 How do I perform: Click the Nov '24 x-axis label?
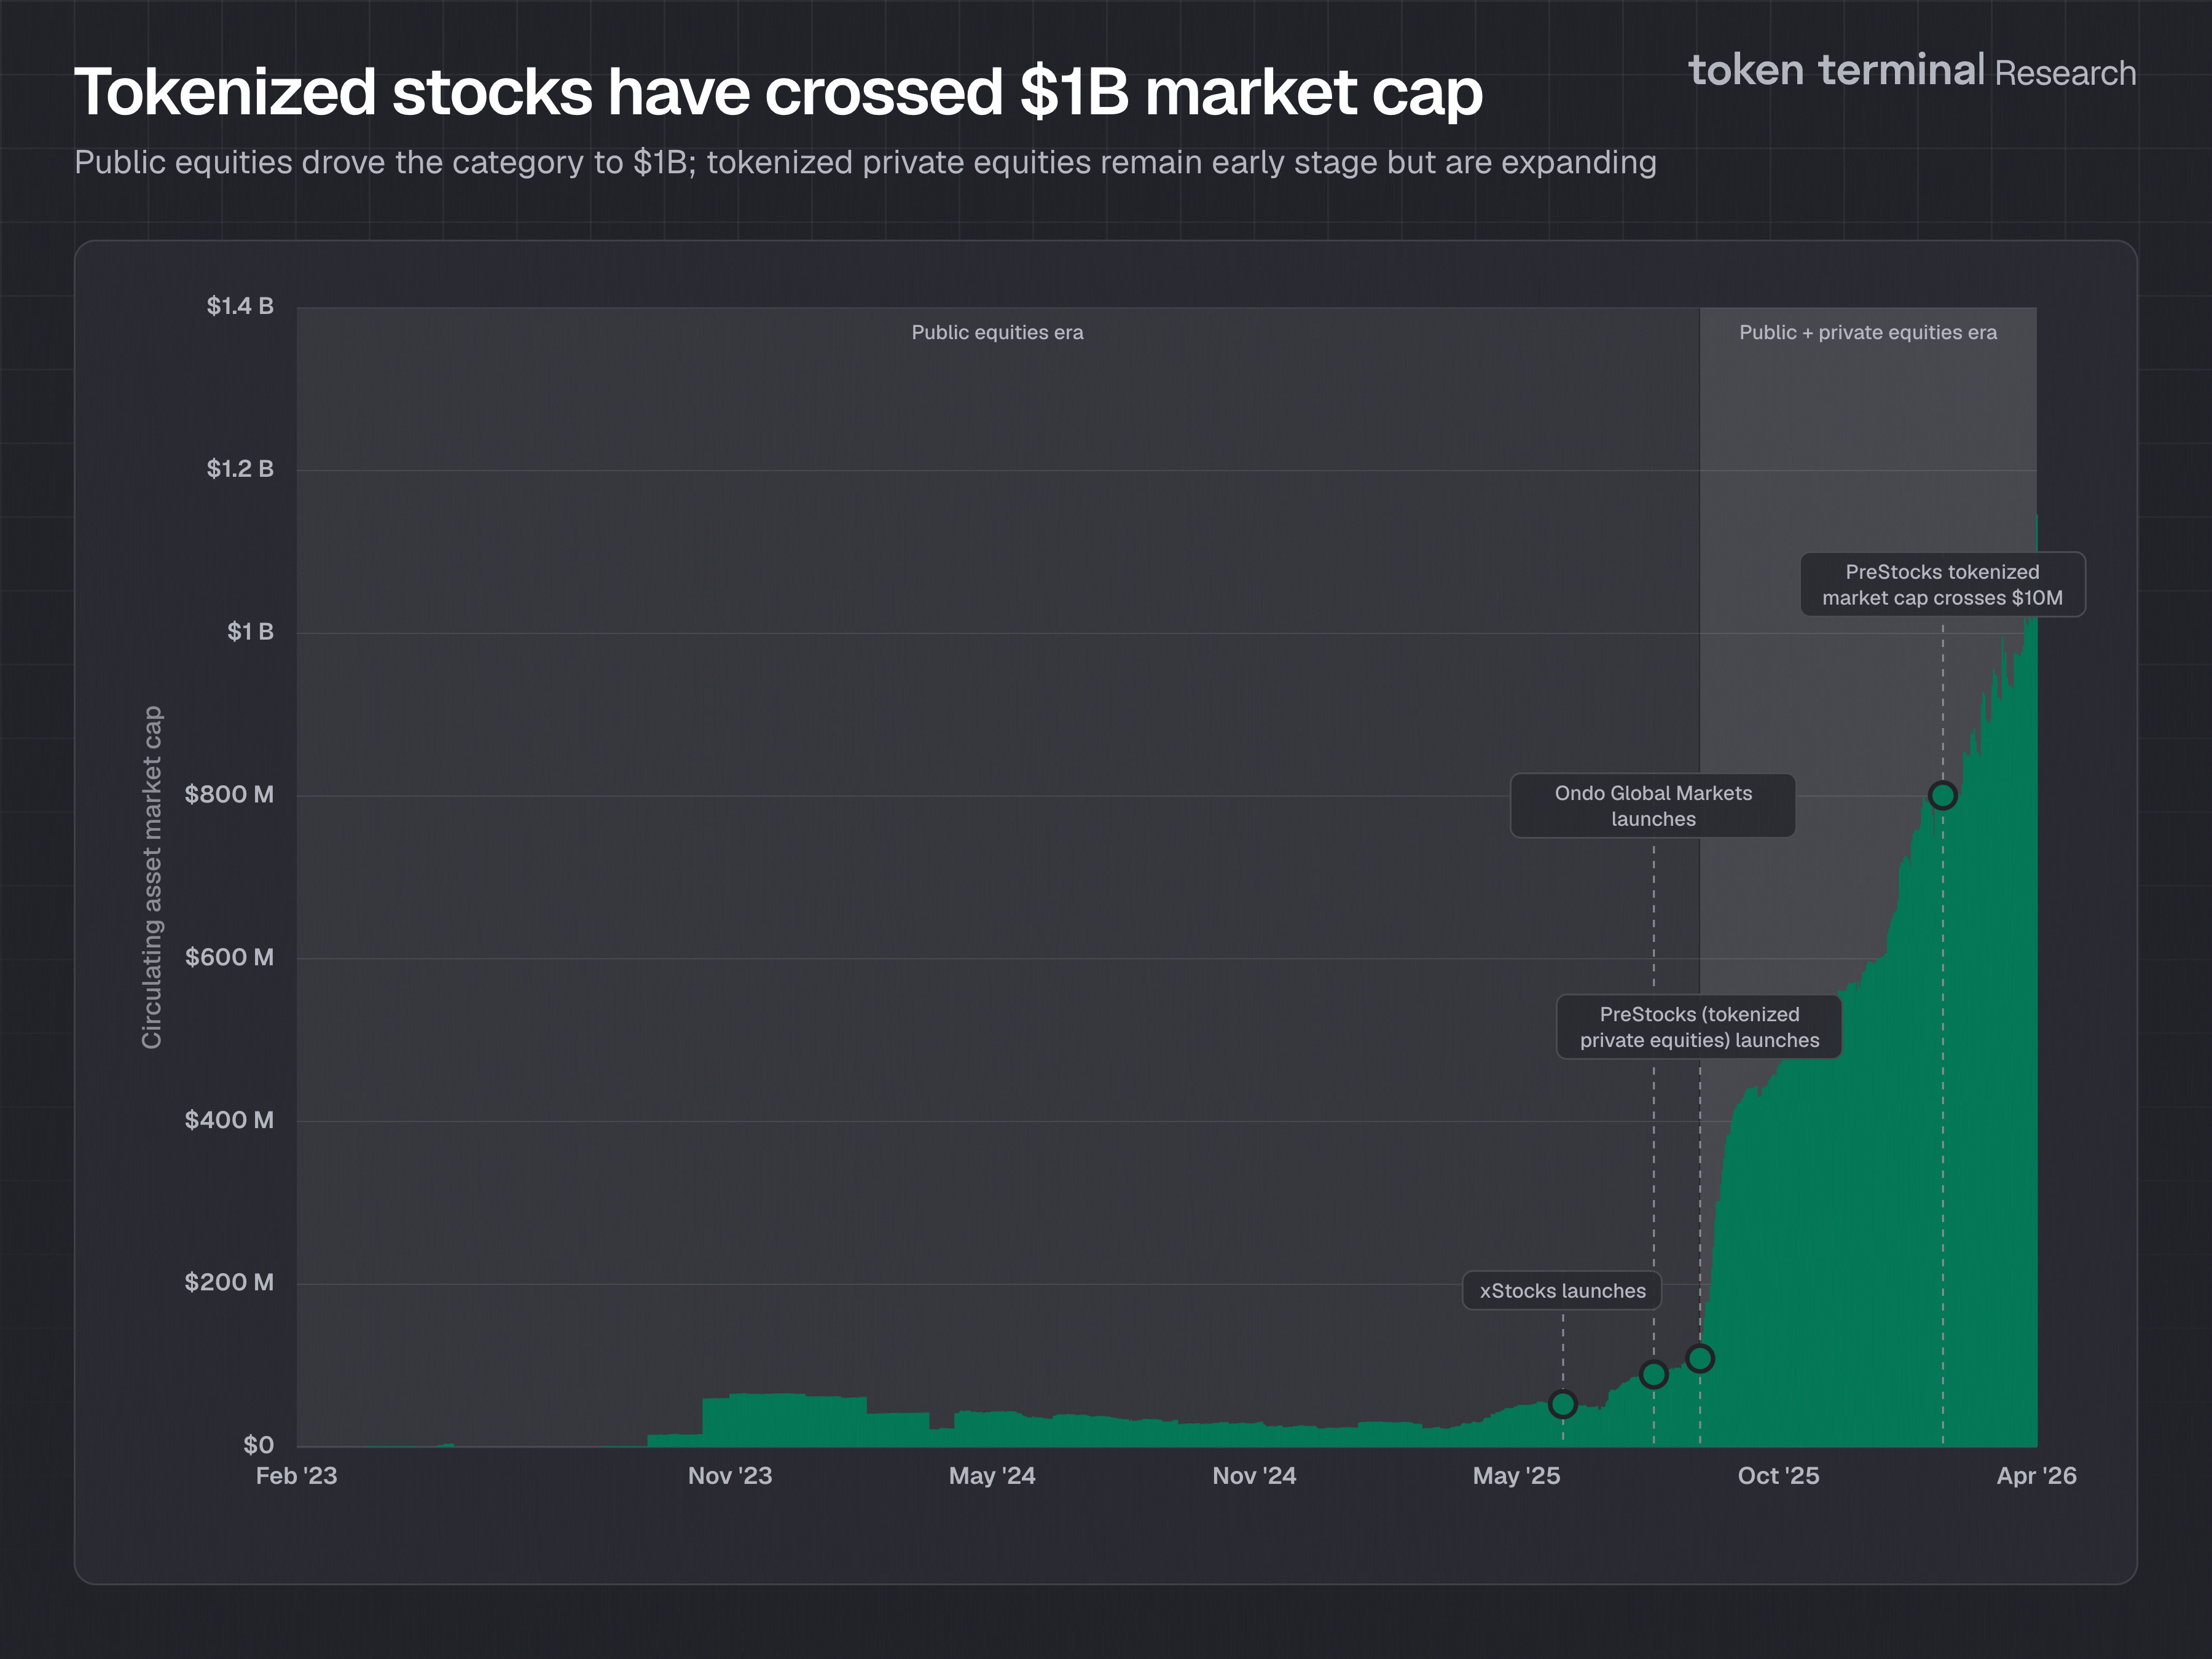click(1253, 1475)
